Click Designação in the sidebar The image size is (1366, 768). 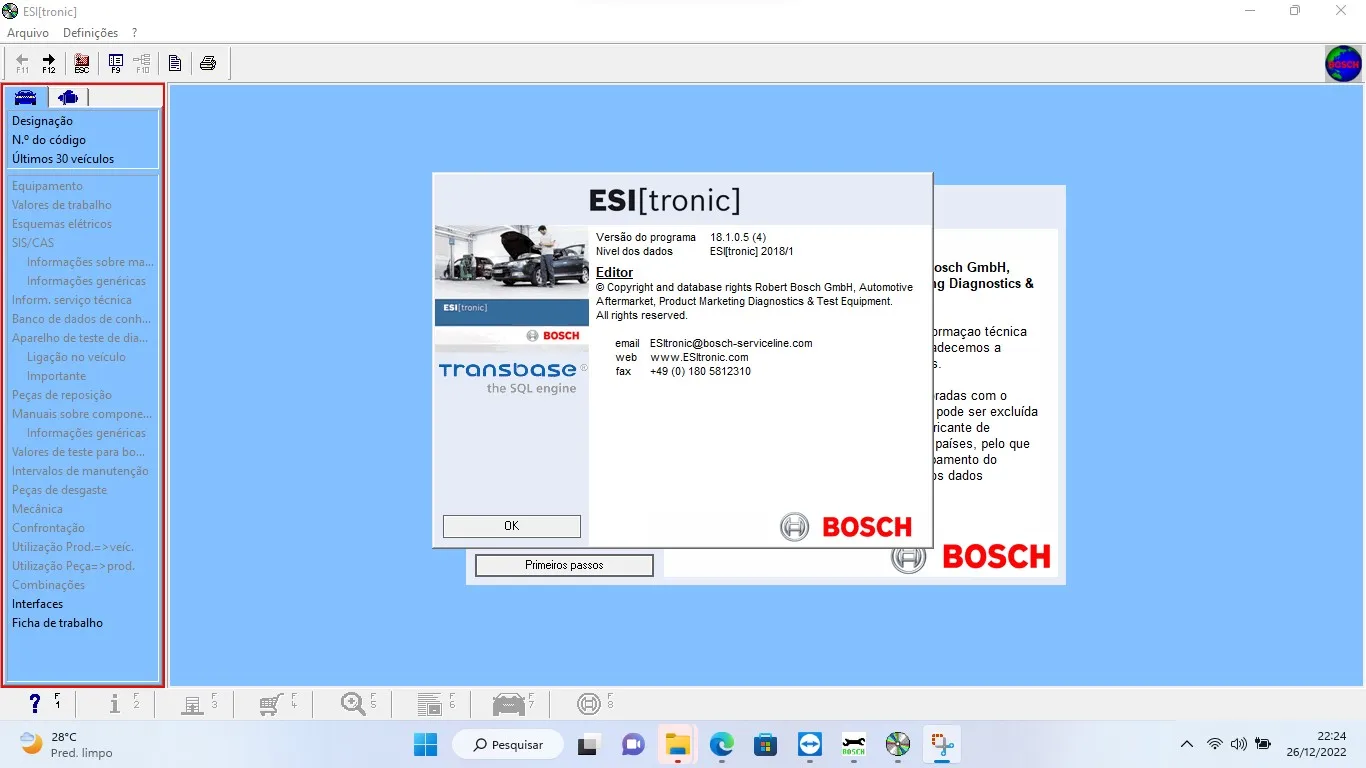42,121
